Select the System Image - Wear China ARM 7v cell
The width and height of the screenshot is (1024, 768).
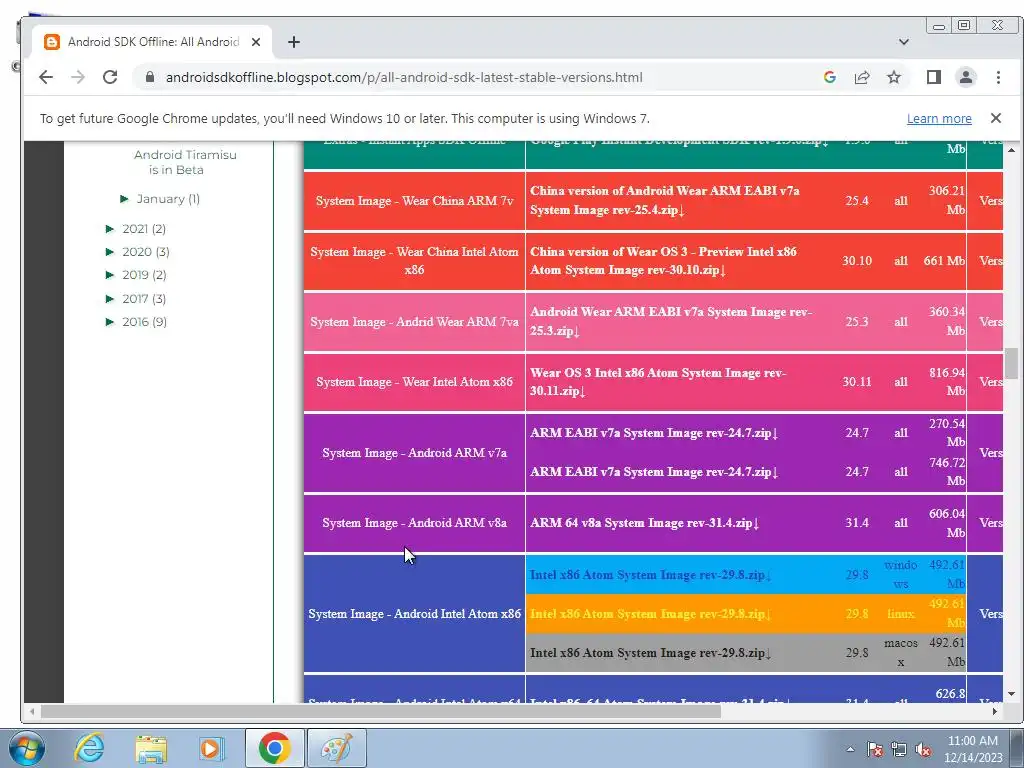[x=415, y=200]
